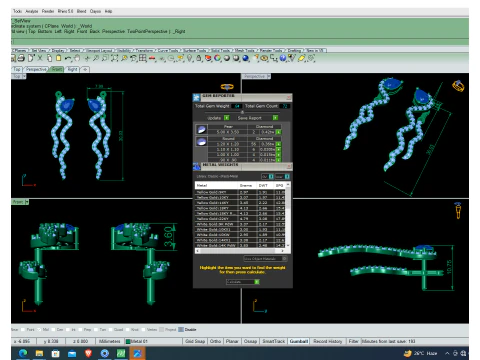This screenshot has width=480, height=360.
Task: Click the New document icon
Action: click(31, 58)
